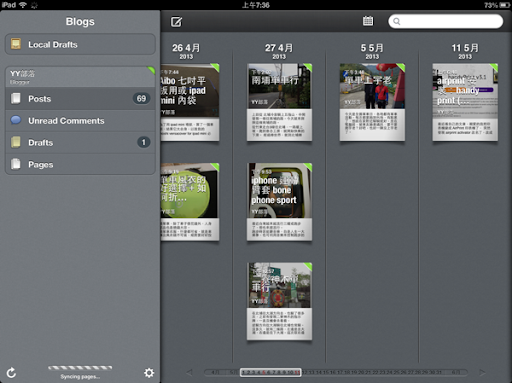Image resolution: width=512 pixels, height=383 pixels.
Task: Go to previous timeline period
Action: click(189, 372)
